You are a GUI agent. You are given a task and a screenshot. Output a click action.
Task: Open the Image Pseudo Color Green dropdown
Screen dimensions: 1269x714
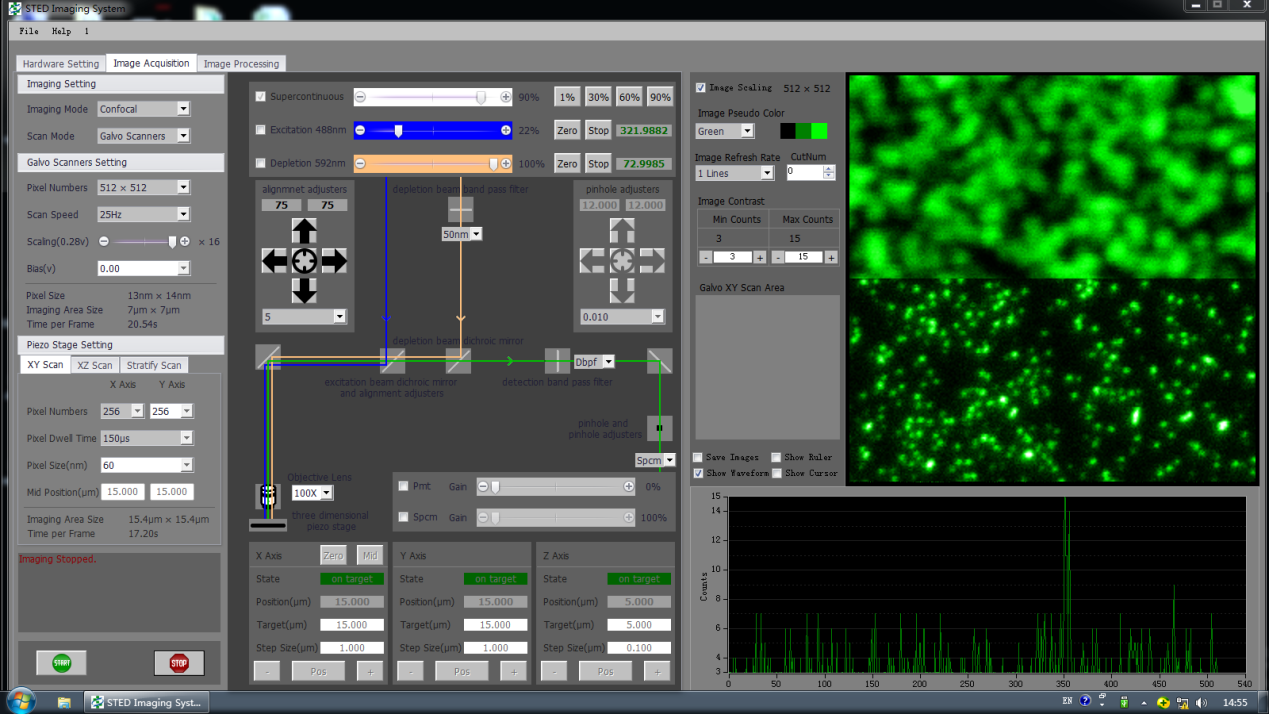point(725,131)
